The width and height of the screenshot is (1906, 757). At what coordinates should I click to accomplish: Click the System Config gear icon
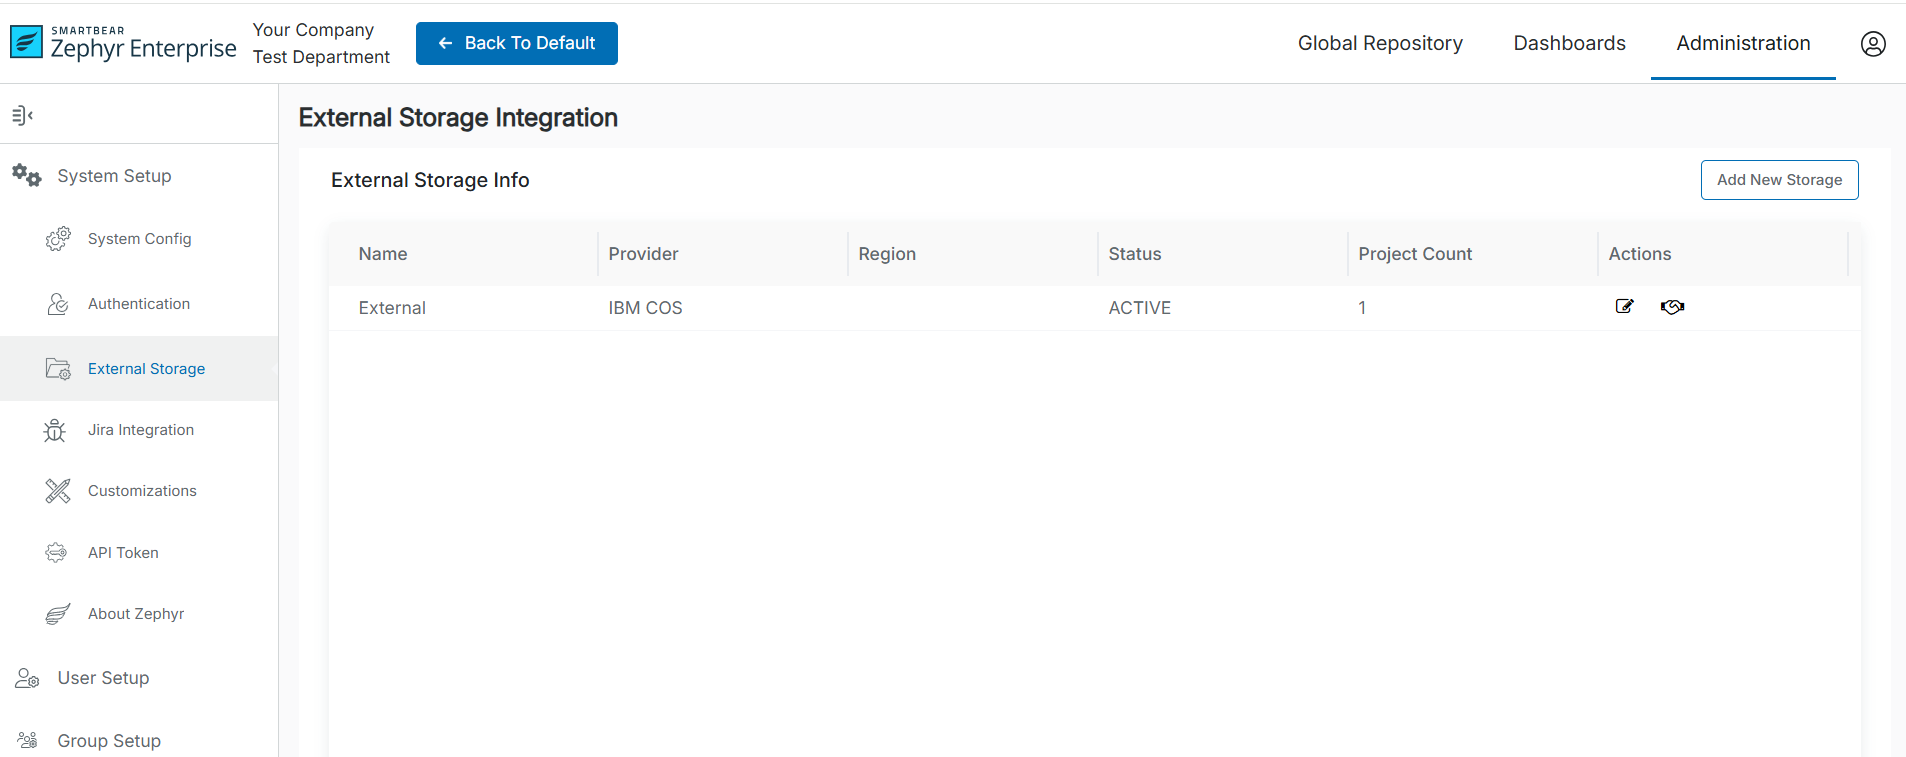tap(58, 239)
